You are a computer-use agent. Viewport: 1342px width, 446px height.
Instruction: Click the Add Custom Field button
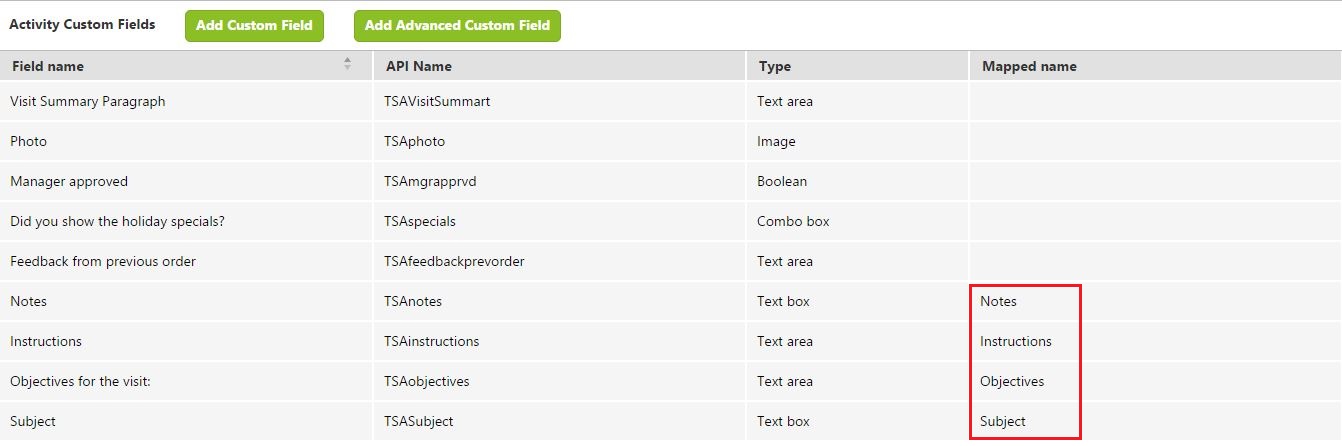click(254, 26)
